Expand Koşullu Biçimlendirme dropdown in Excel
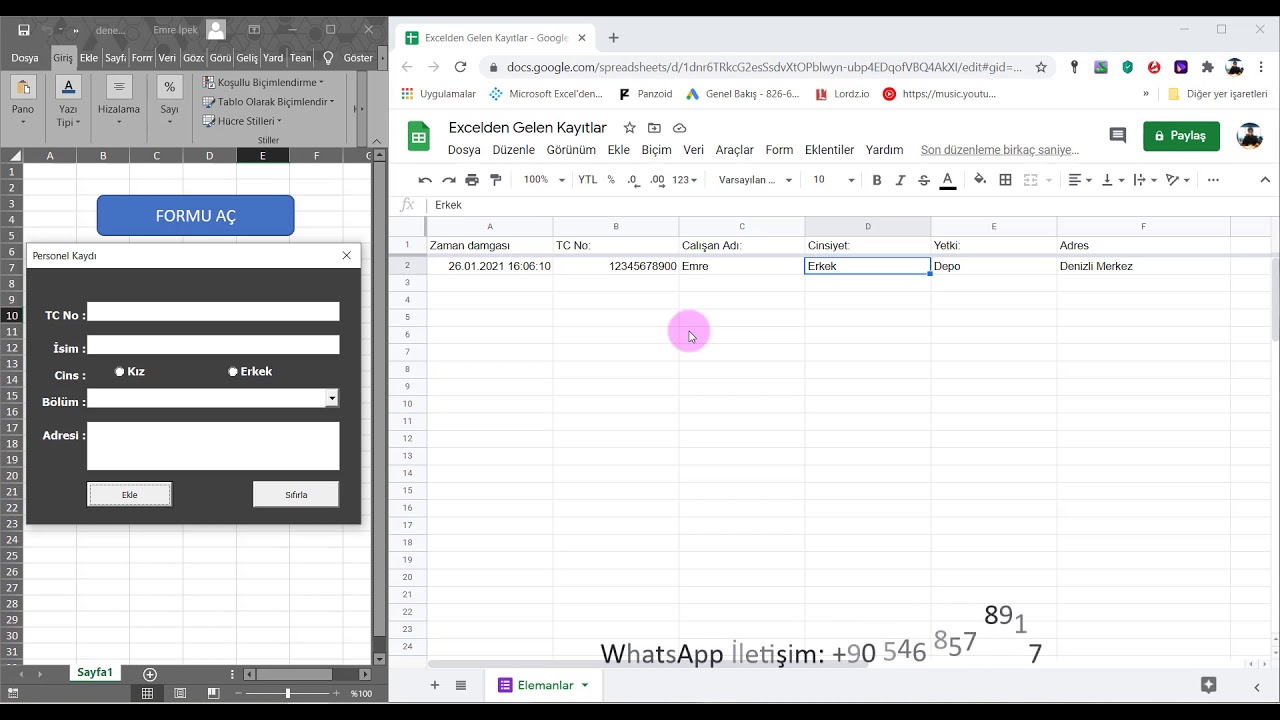Screen dimensions: 1280x720 (320, 83)
